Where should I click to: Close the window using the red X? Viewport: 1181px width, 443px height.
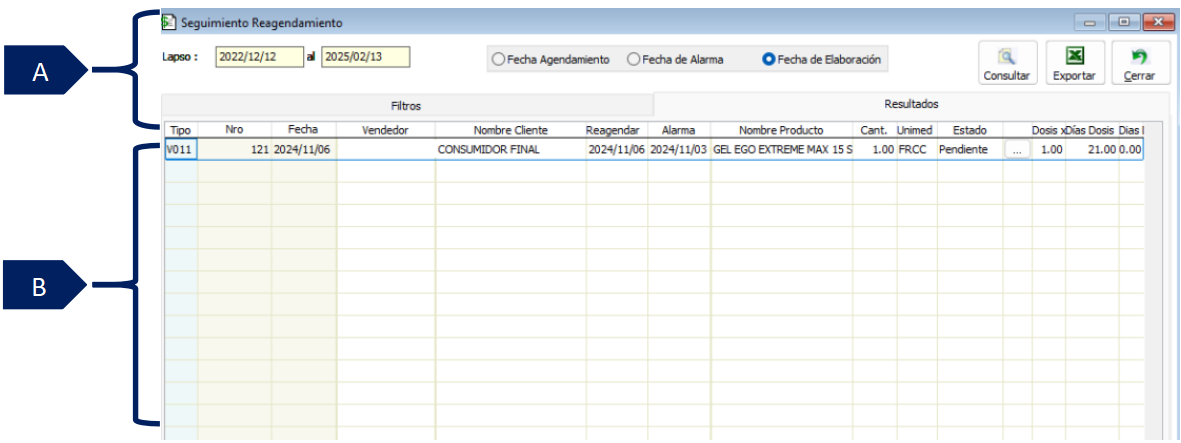[1157, 23]
